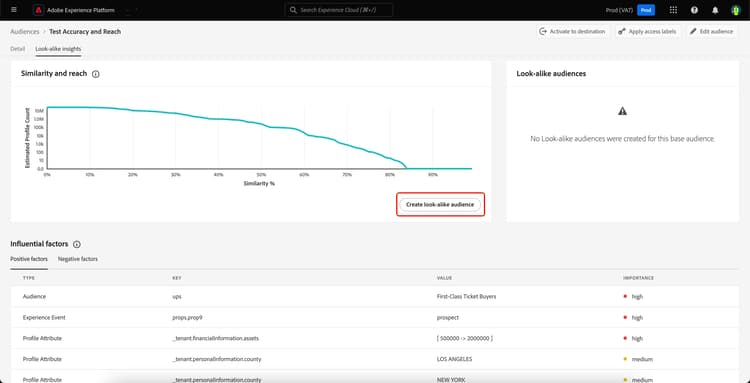750x383 pixels.
Task: Click the Prod sandbox badge
Action: point(646,10)
